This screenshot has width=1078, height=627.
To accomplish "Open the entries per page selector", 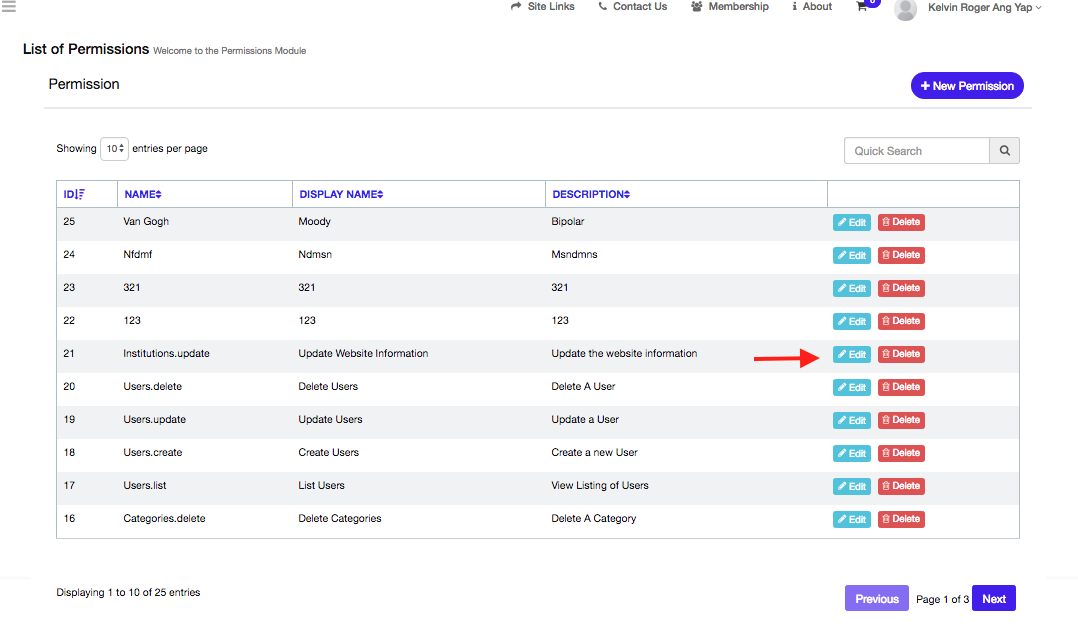I will tap(114, 149).
